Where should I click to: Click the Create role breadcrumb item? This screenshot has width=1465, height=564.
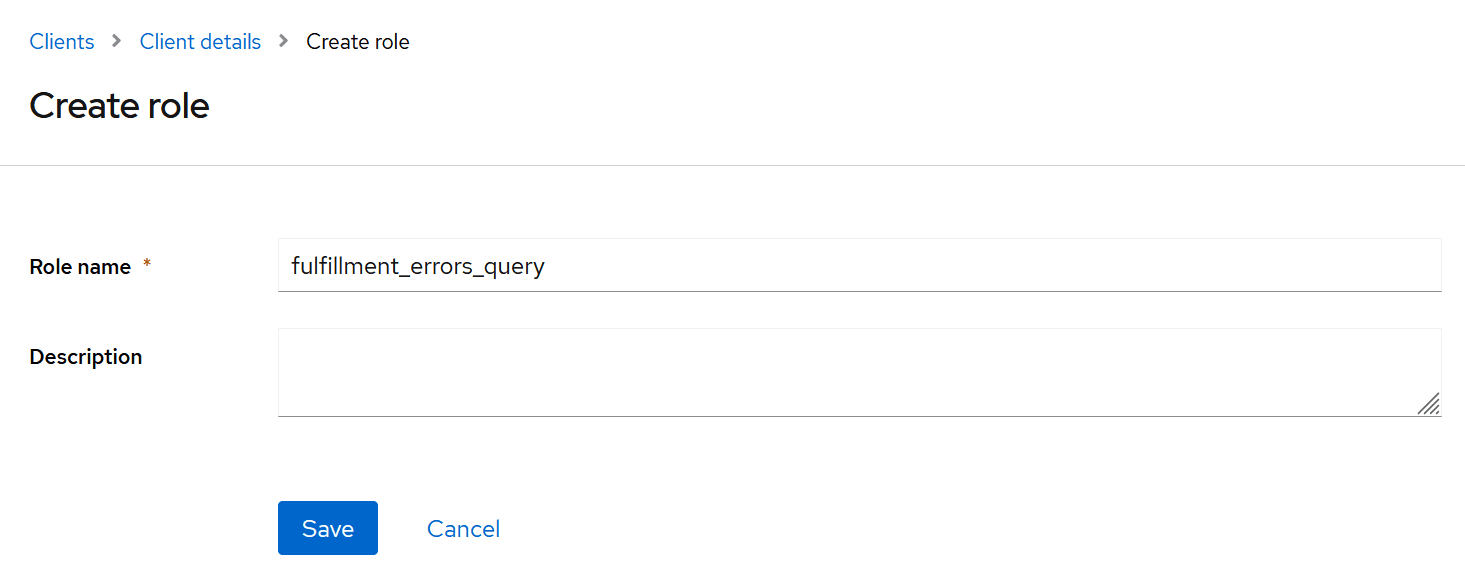[x=357, y=42]
